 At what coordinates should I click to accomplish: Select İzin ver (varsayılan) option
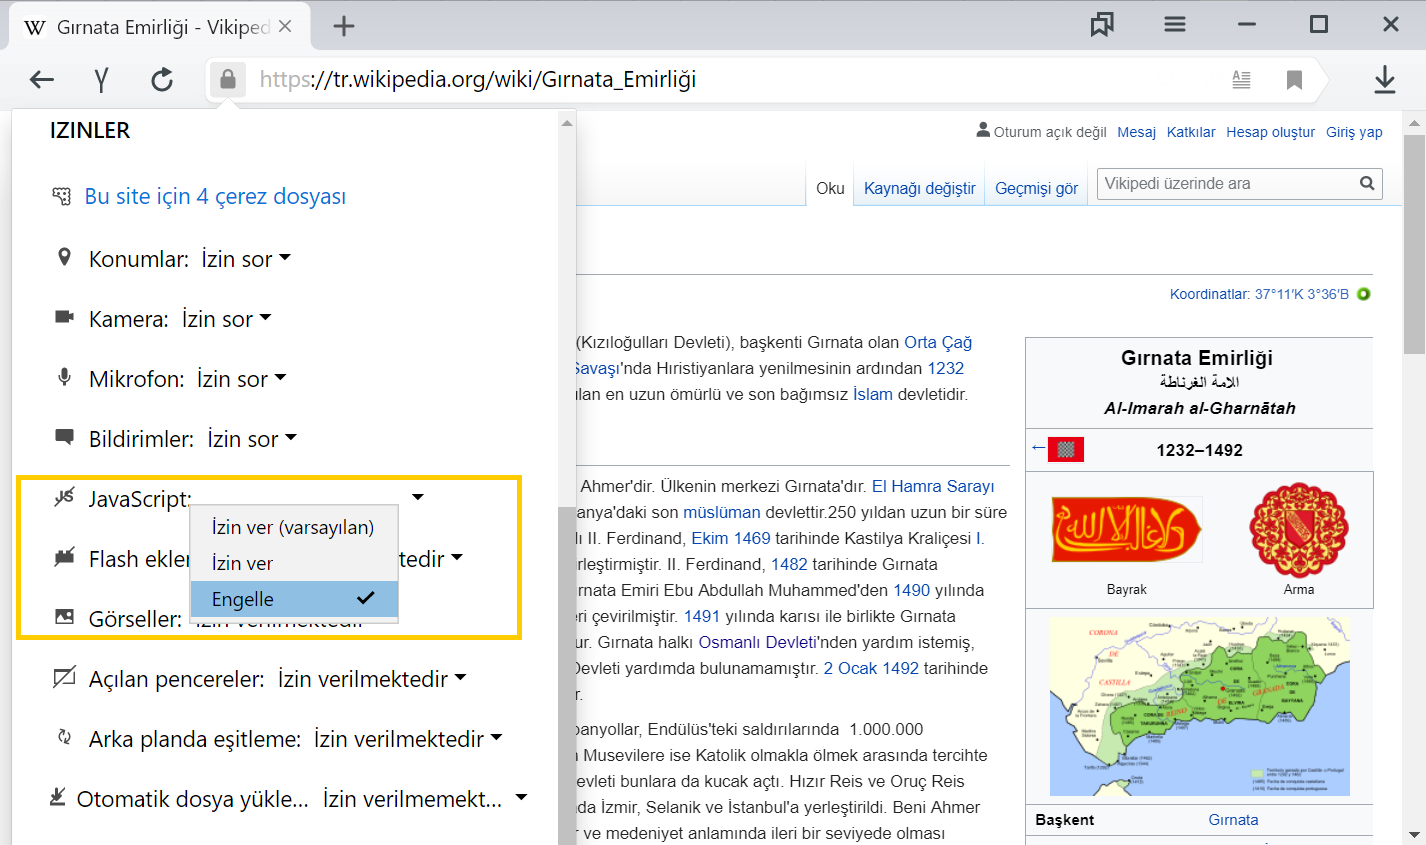point(294,527)
